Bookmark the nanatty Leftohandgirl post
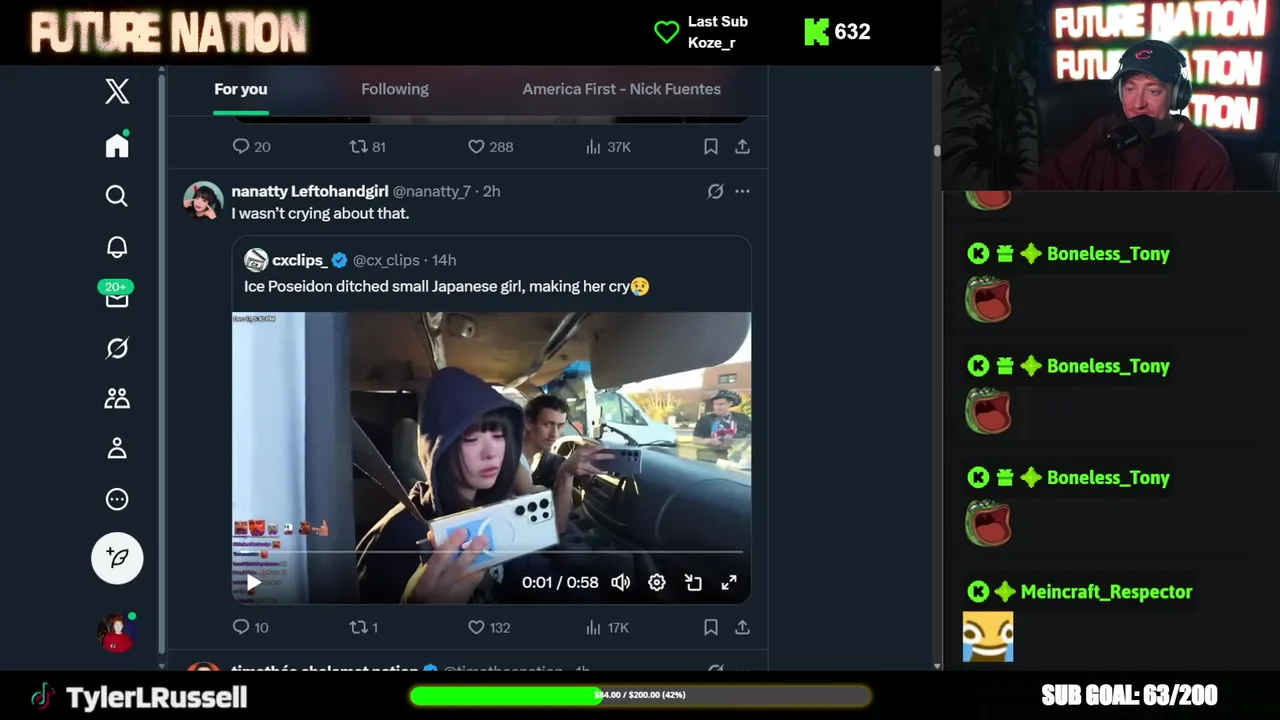Image resolution: width=1280 pixels, height=720 pixels. (710, 627)
